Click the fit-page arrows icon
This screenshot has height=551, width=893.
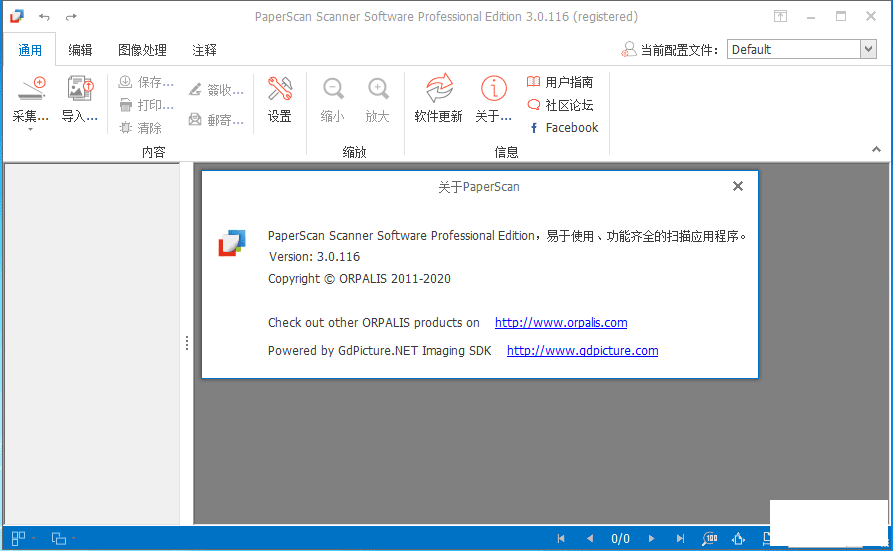click(739, 538)
